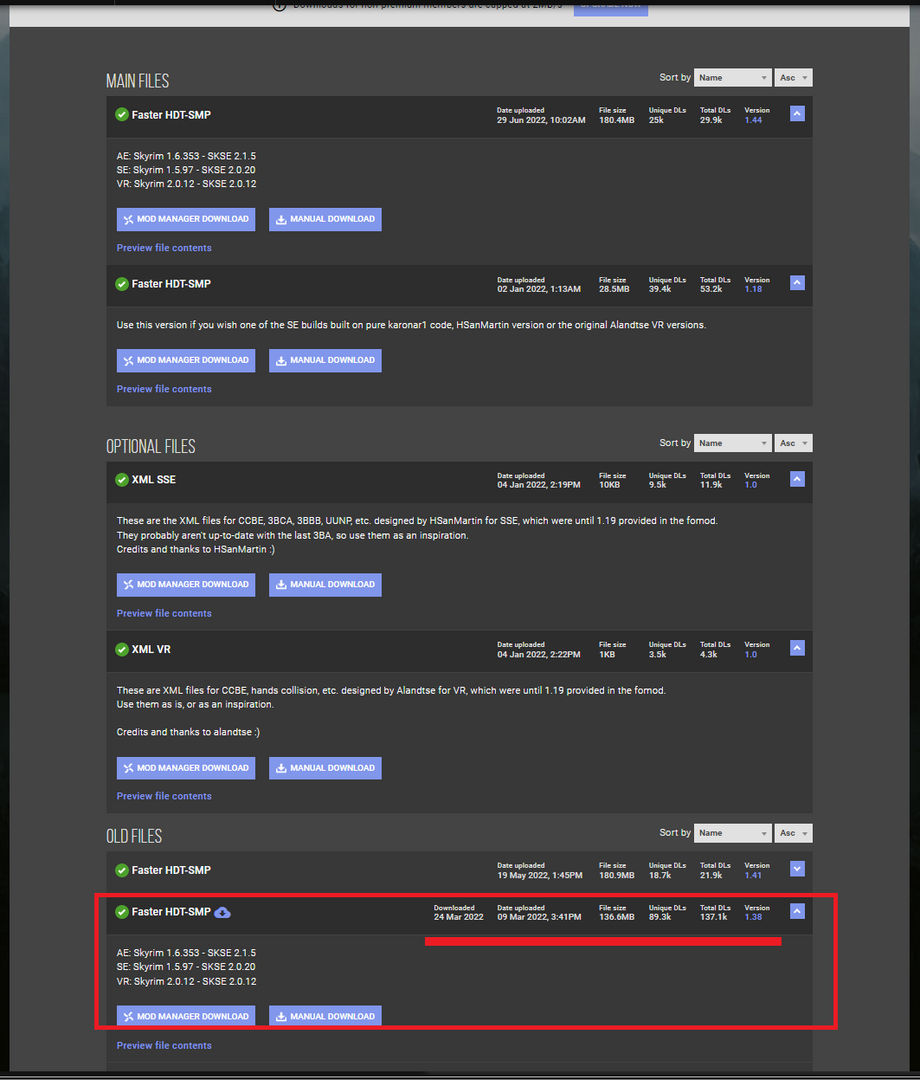Viewport: 920px width, 1080px height.
Task: Click Manual Download for version 1.44
Action: [325, 220]
